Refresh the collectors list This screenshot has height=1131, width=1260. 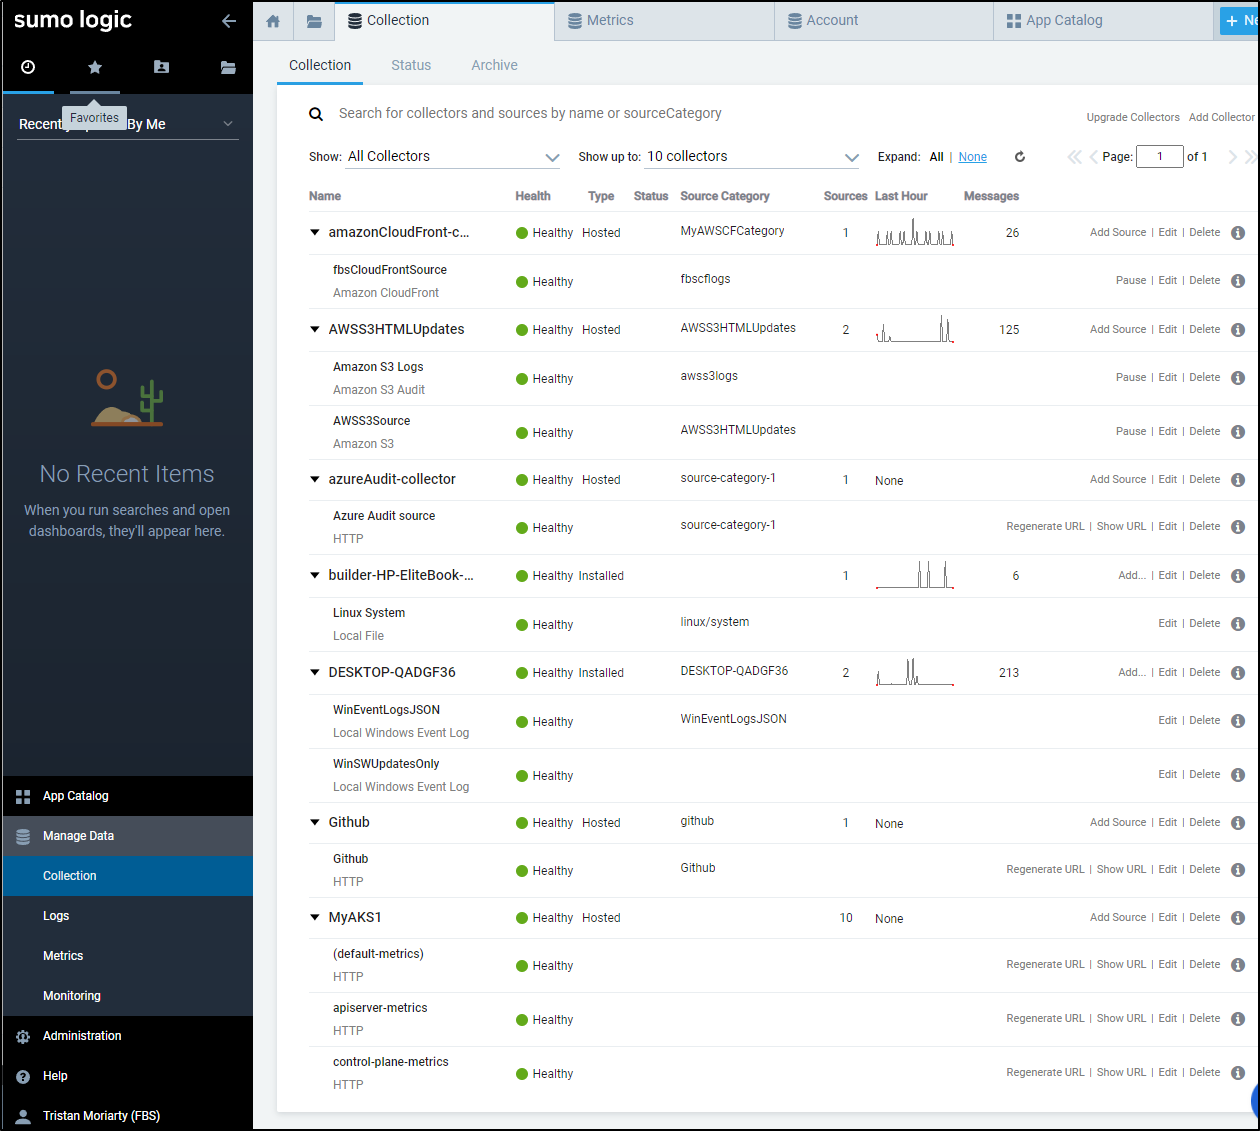[1020, 157]
